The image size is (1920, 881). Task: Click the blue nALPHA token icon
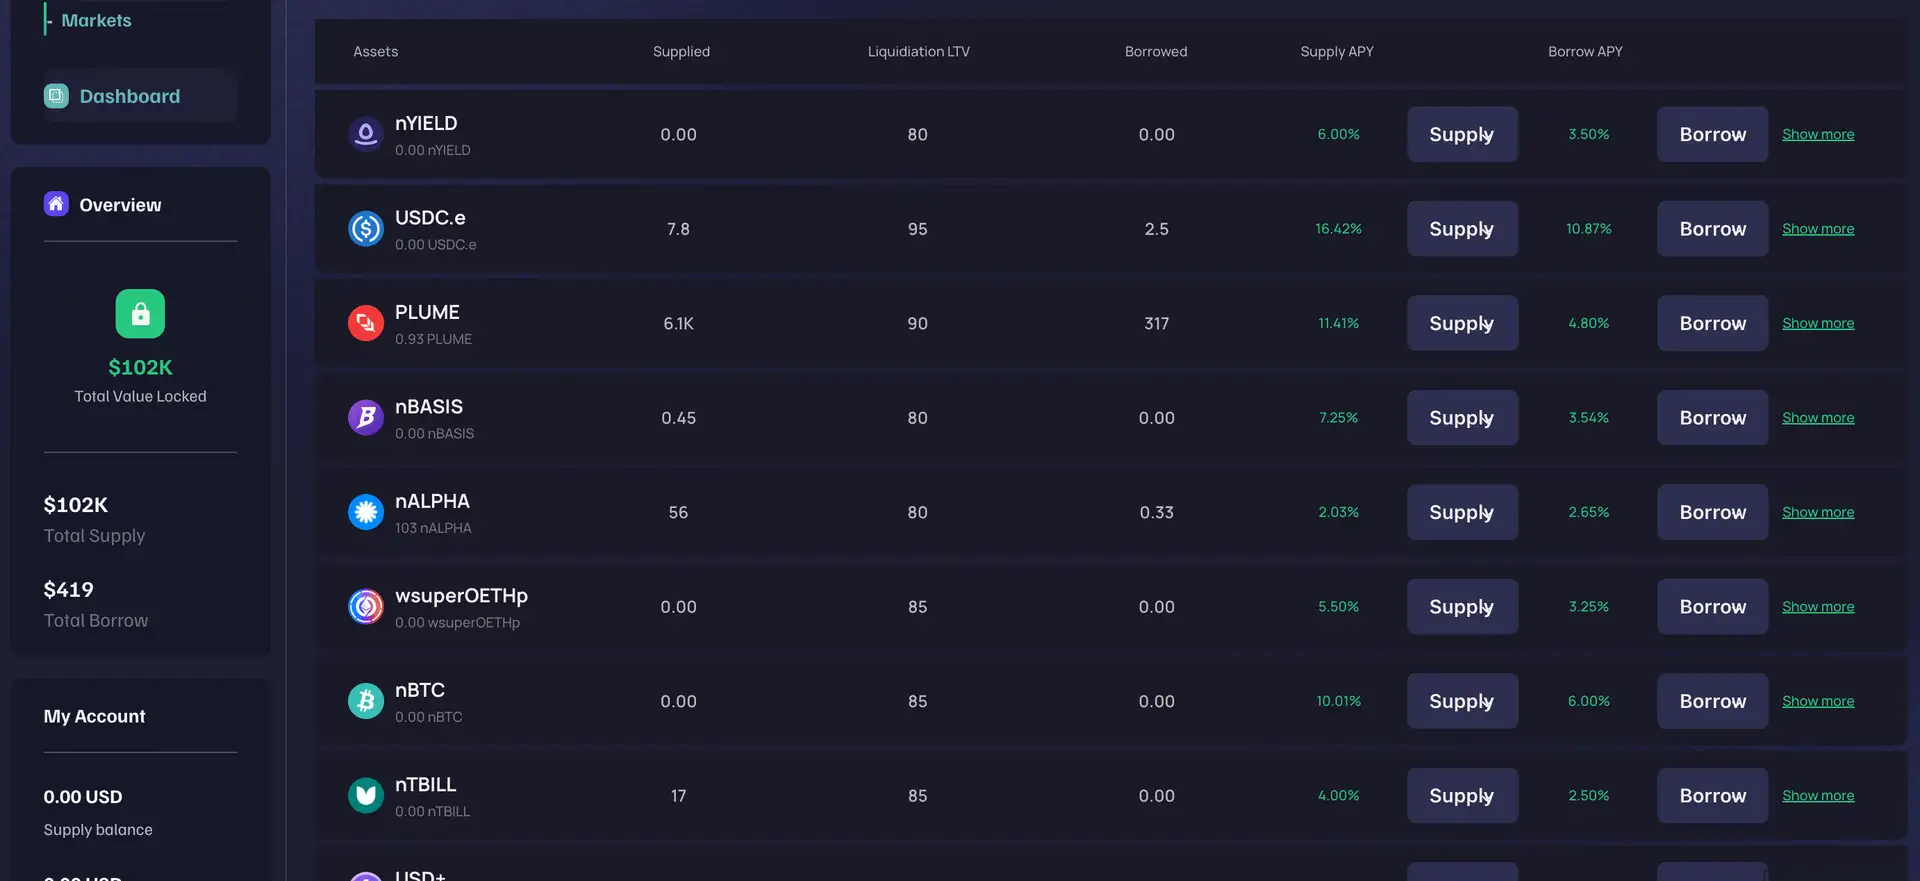(366, 512)
